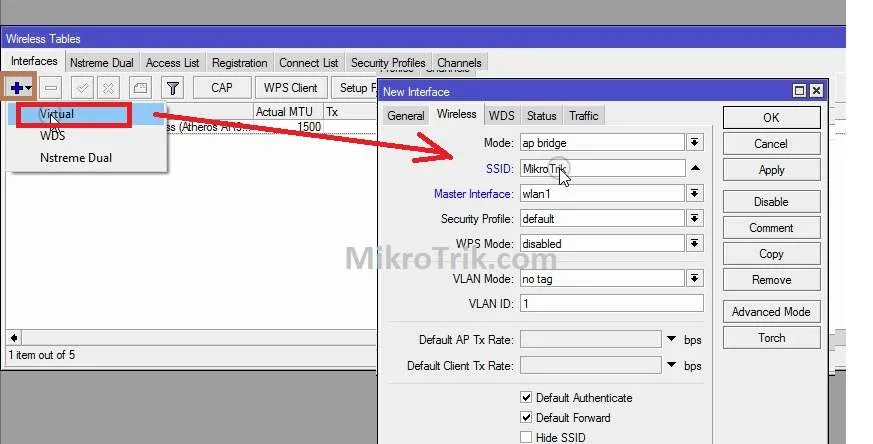Open the Traffic tab in New Interface
The height and width of the screenshot is (444, 873).
click(584, 116)
